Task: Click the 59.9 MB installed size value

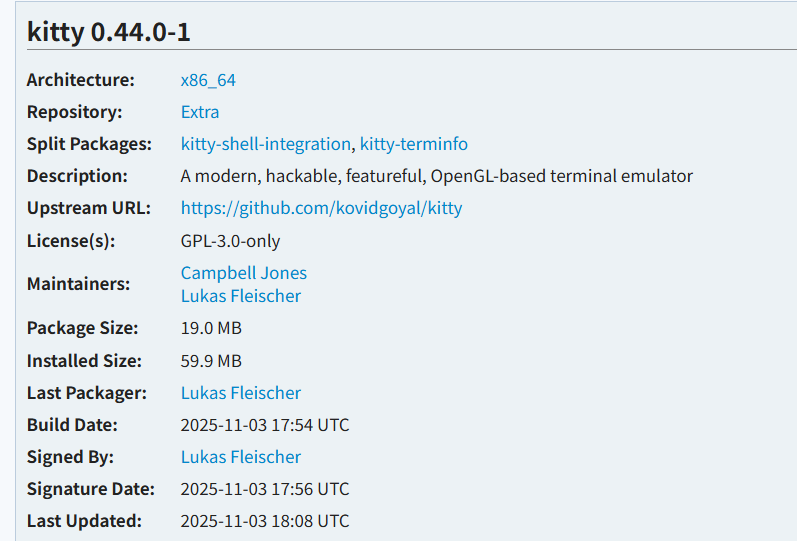Action: click(x=211, y=361)
